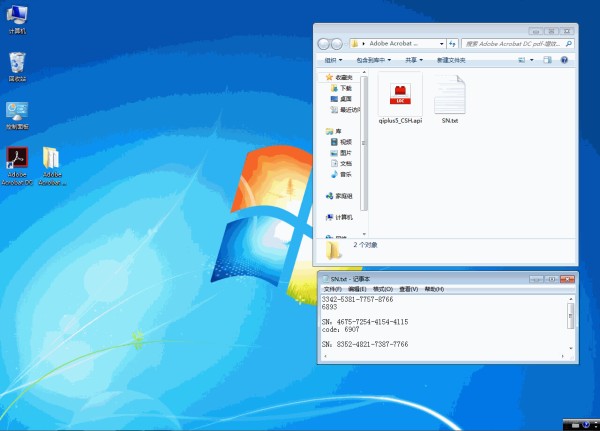Click the Adobe Acrobat address bar segment
Image resolution: width=600 pixels, height=431 pixels.
pyautogui.click(x=393, y=44)
